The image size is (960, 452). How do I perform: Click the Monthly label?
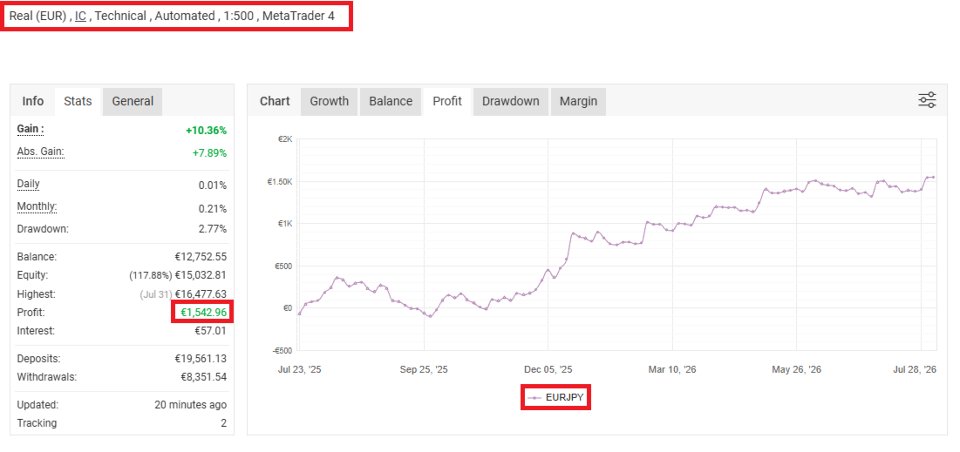(x=37, y=207)
